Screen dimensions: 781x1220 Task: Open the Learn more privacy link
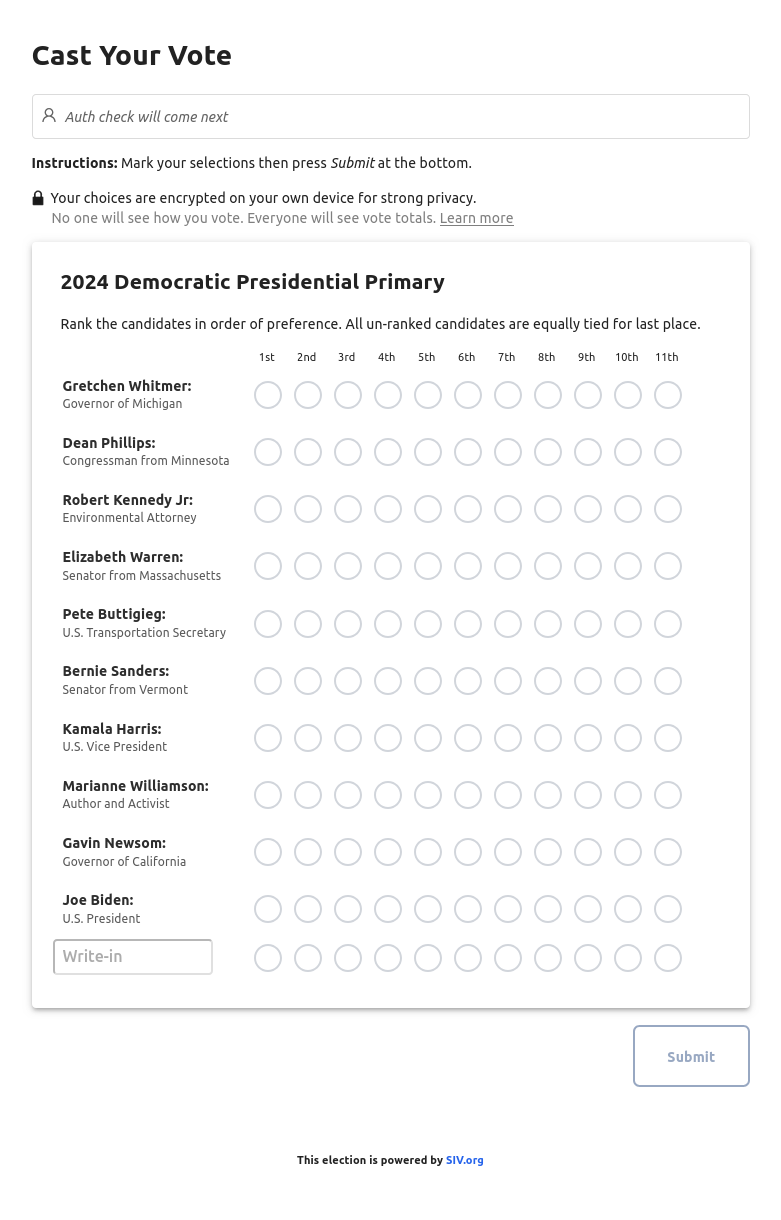476,218
